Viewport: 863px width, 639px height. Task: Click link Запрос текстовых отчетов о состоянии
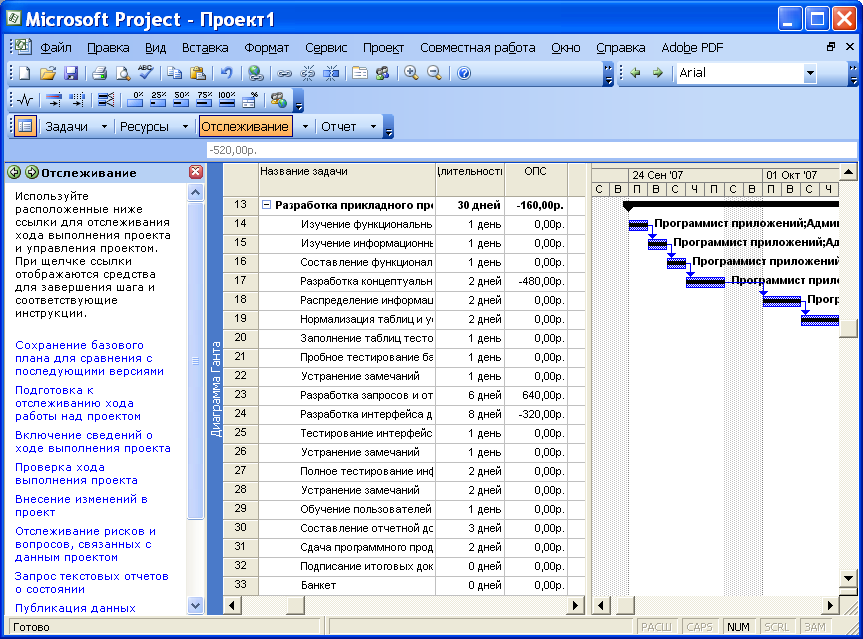click(x=91, y=583)
